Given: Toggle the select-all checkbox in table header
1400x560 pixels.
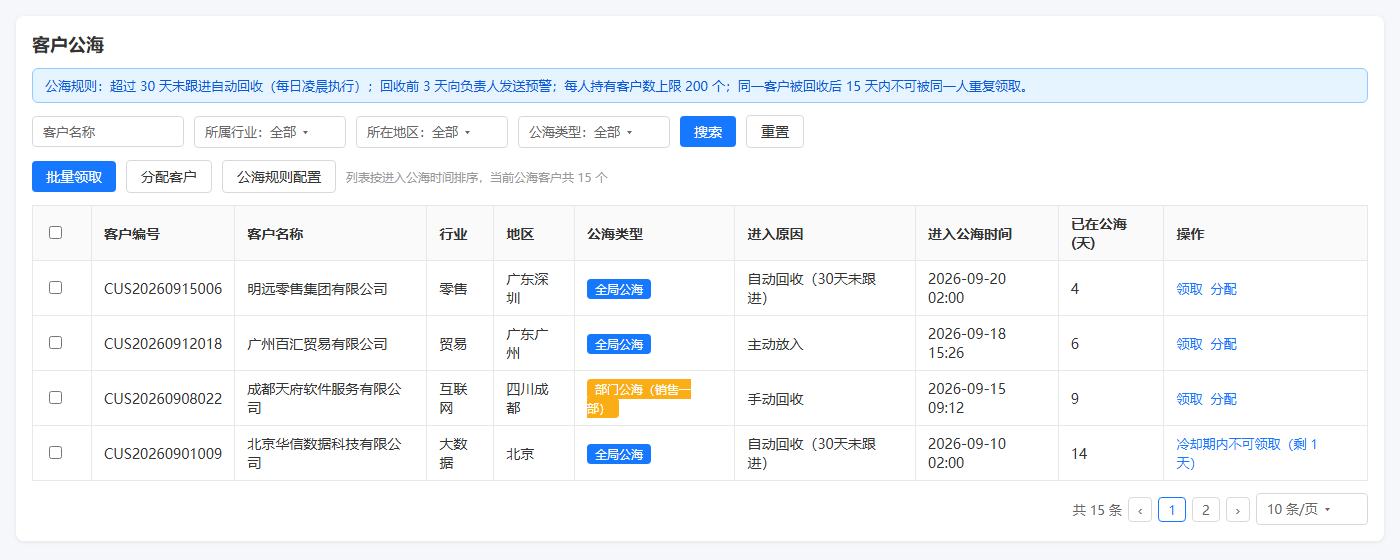Looking at the screenshot, I should (55, 232).
